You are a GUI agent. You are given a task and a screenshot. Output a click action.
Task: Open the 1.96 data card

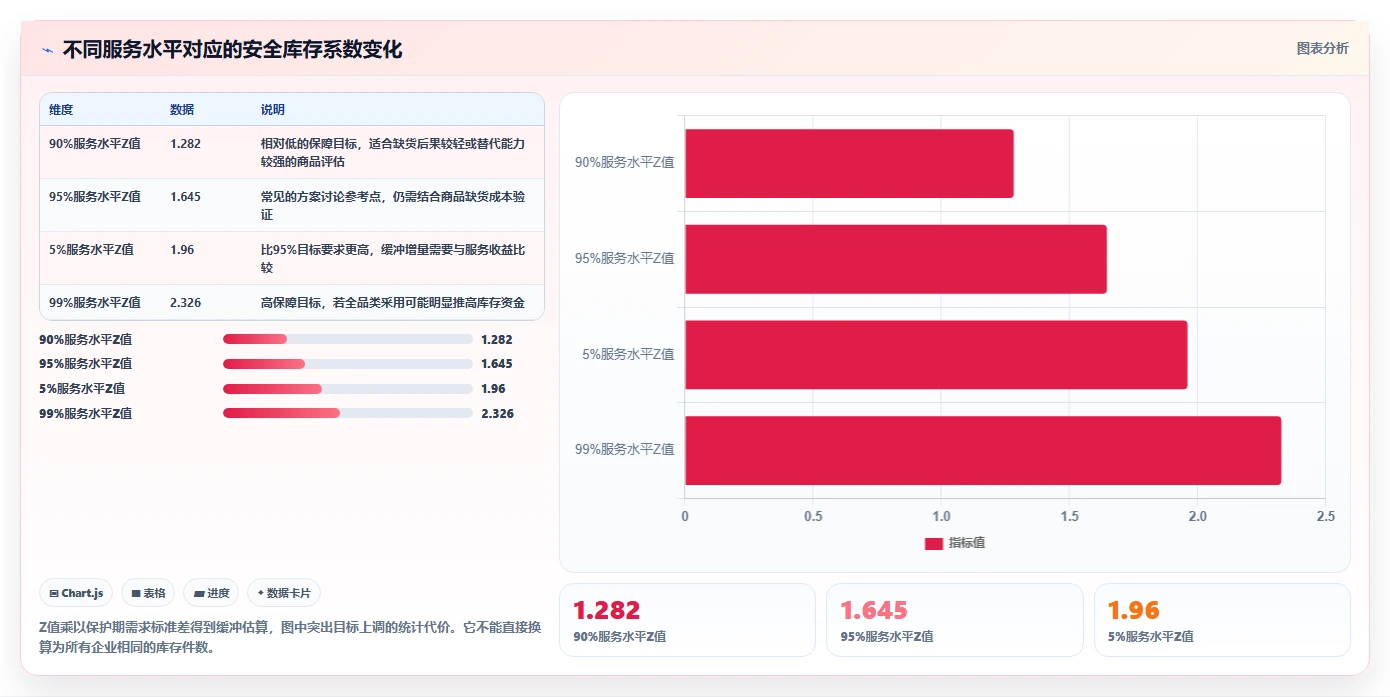pyautogui.click(x=1222, y=620)
